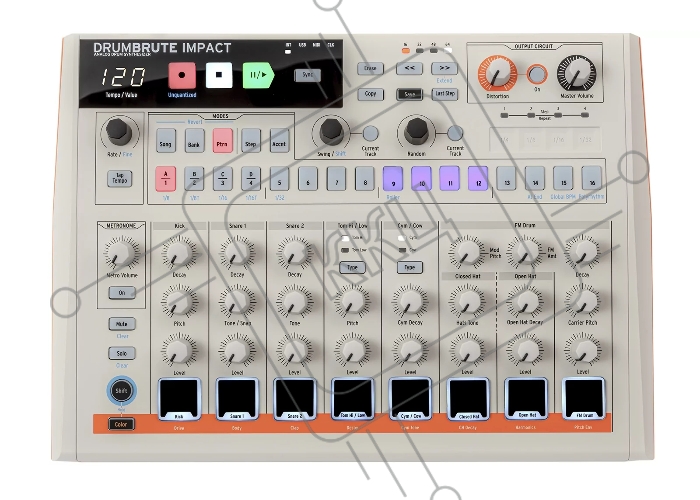700x500 pixels.
Task: Click the Mute button
Action: click(x=122, y=324)
